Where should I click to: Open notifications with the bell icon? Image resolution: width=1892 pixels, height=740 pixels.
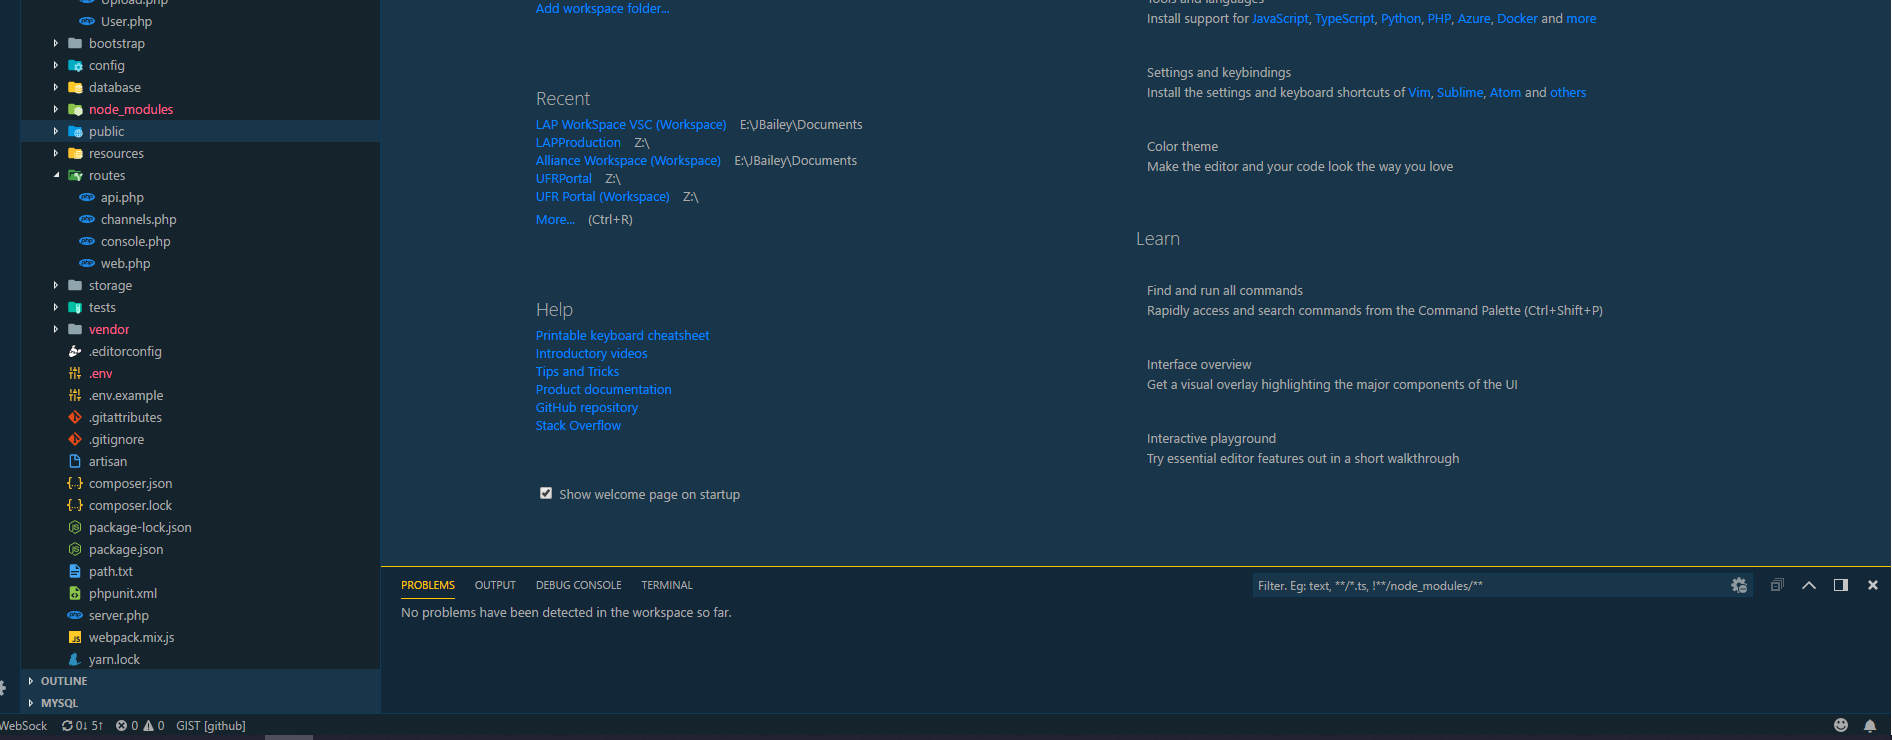[1870, 725]
